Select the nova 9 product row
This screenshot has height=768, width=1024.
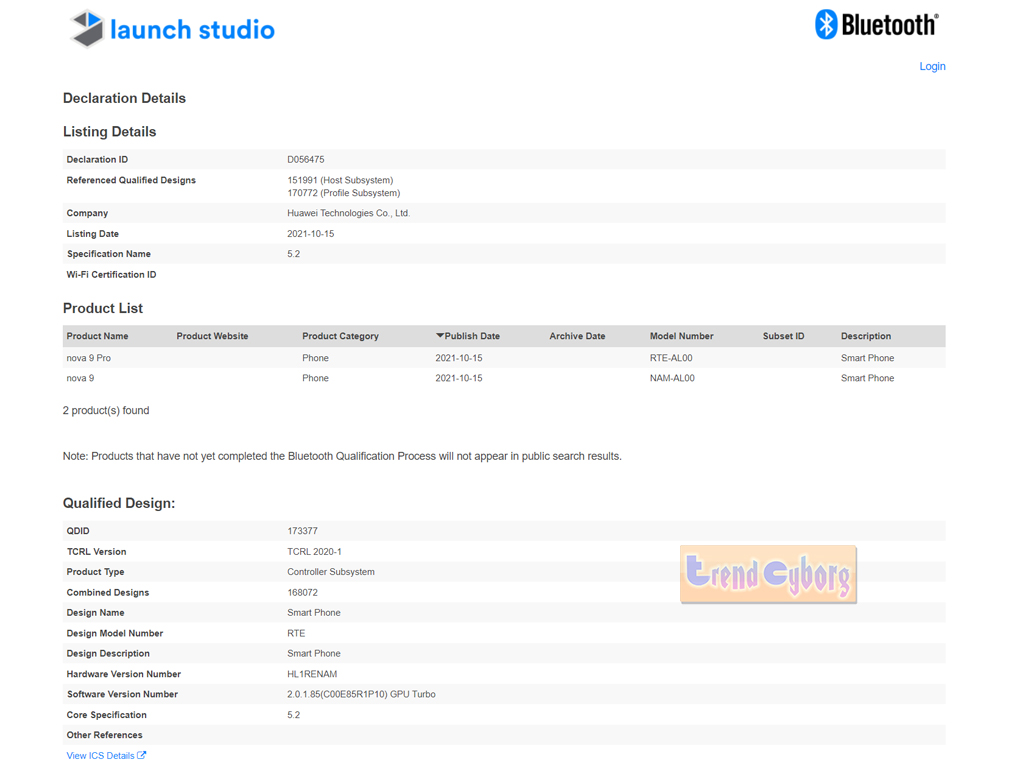(x=81, y=378)
